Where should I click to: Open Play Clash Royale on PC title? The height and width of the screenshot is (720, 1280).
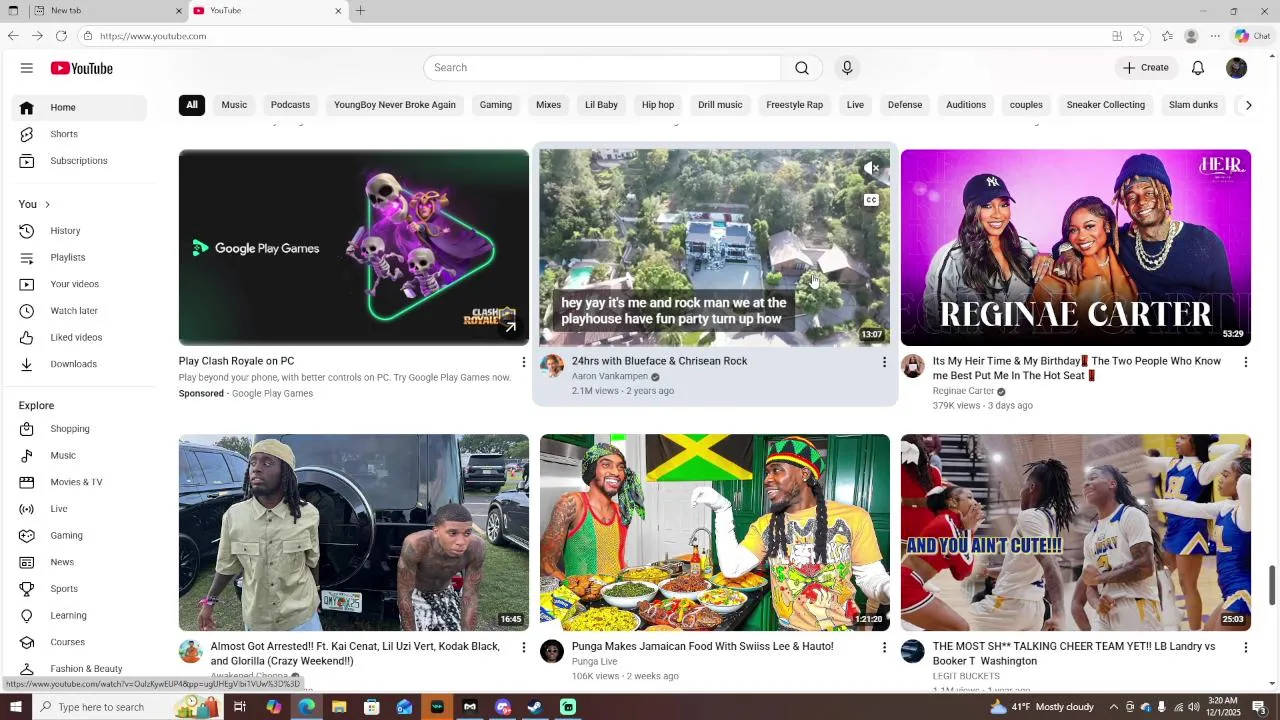[x=236, y=362]
